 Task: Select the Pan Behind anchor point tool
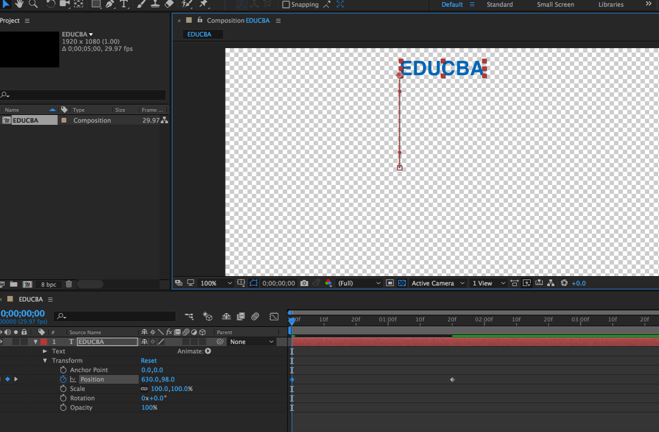tap(78, 4)
